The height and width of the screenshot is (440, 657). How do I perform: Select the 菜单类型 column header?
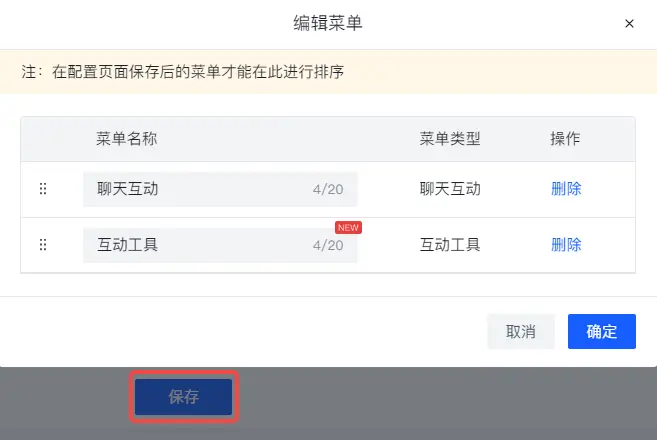[x=450, y=139]
